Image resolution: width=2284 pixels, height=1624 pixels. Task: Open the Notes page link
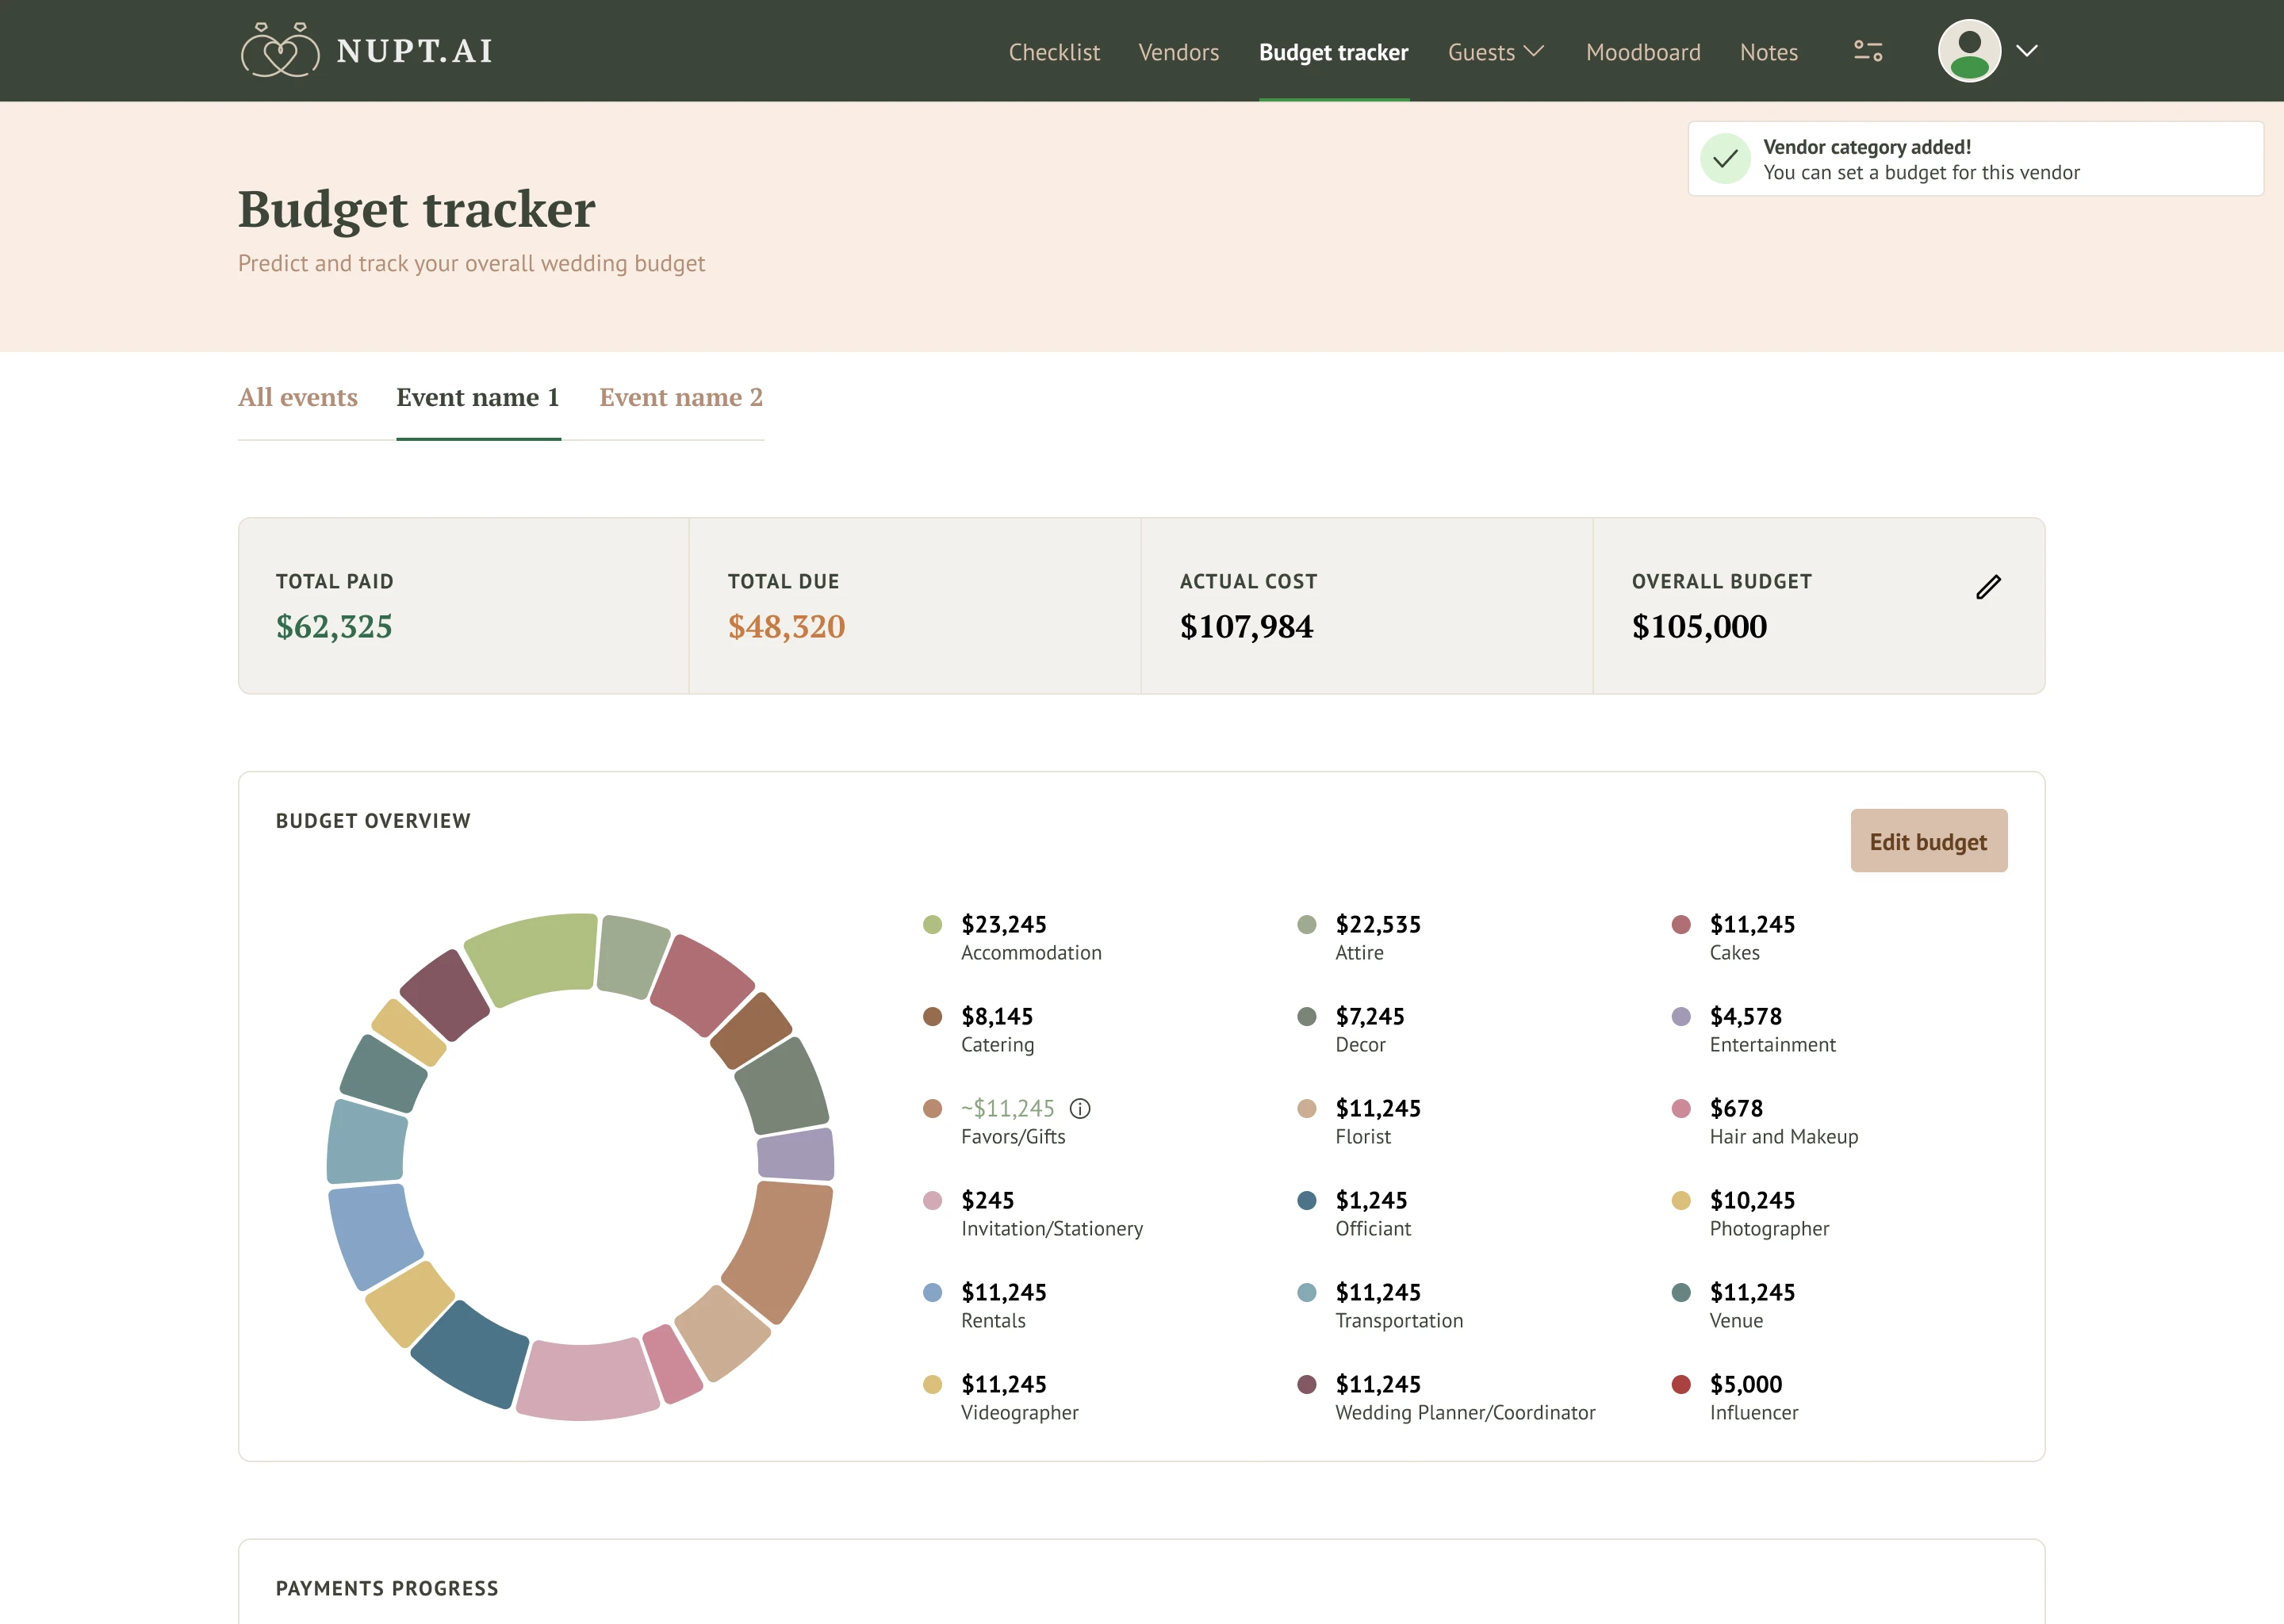1768,52
